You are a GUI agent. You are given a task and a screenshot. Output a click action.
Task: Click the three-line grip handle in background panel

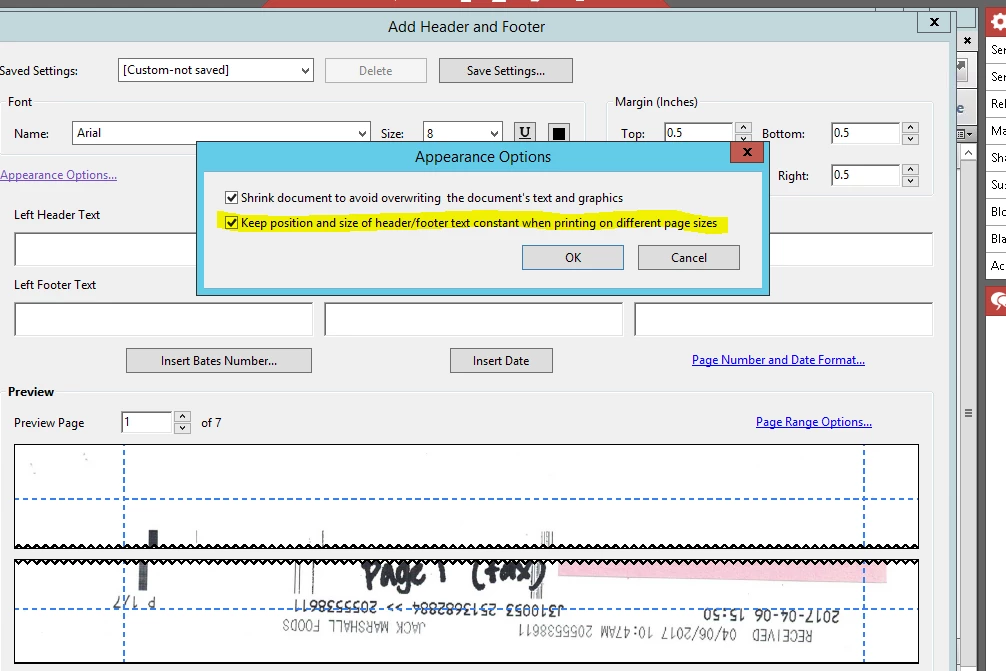(968, 413)
